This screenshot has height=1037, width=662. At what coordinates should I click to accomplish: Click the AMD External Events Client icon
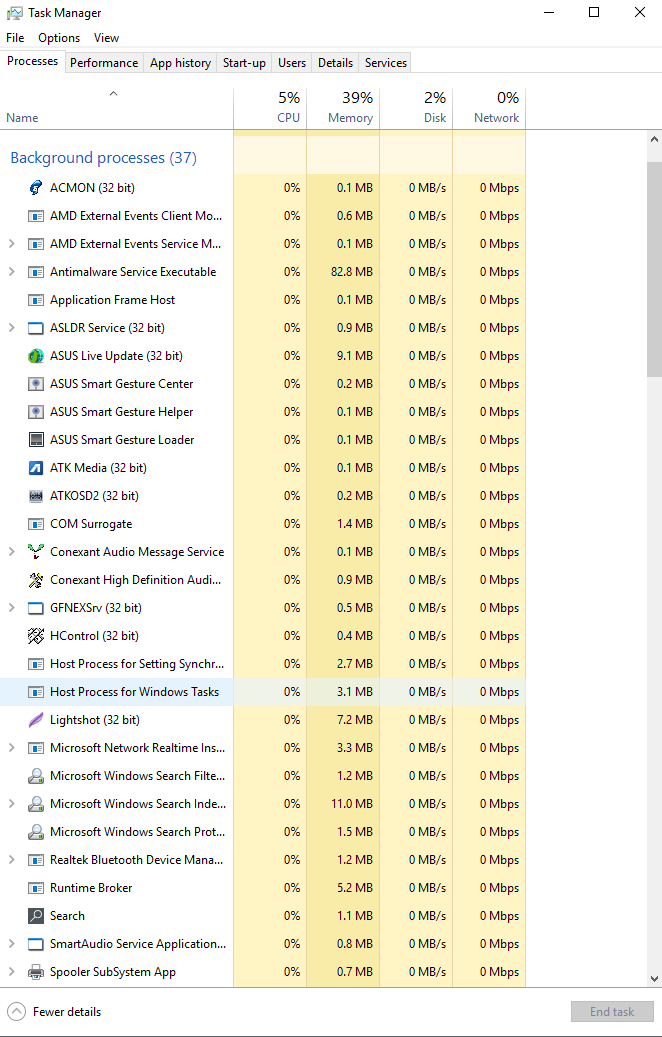coord(36,216)
